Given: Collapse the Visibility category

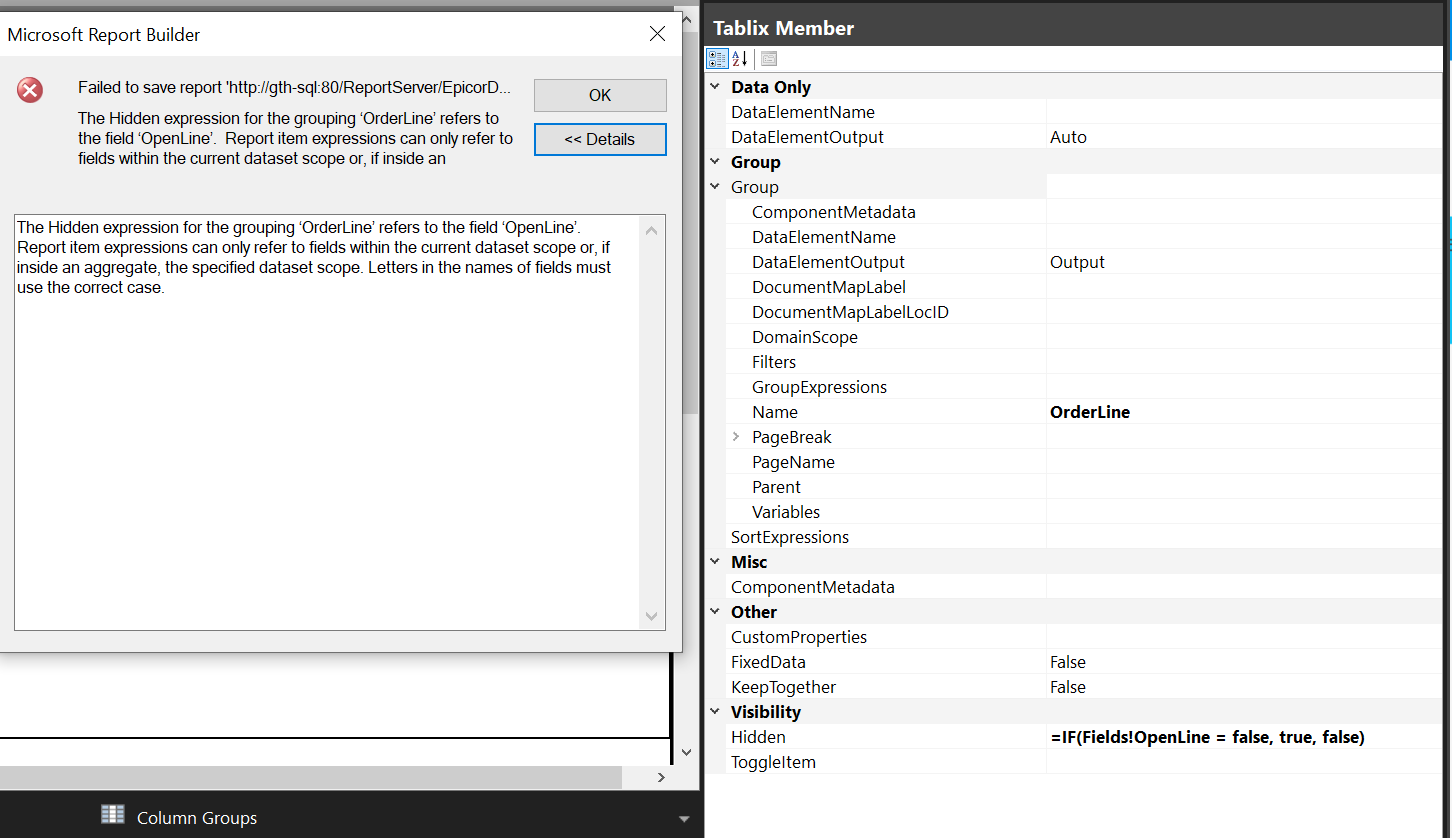Looking at the screenshot, I should (715, 712).
